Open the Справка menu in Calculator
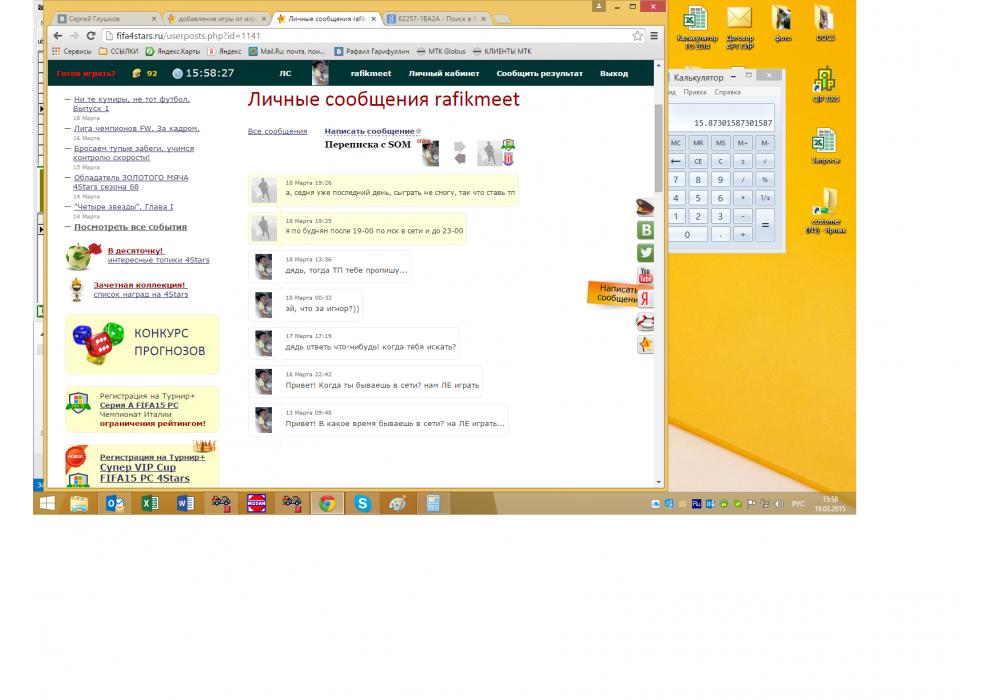The width and height of the screenshot is (1000, 700). click(727, 92)
